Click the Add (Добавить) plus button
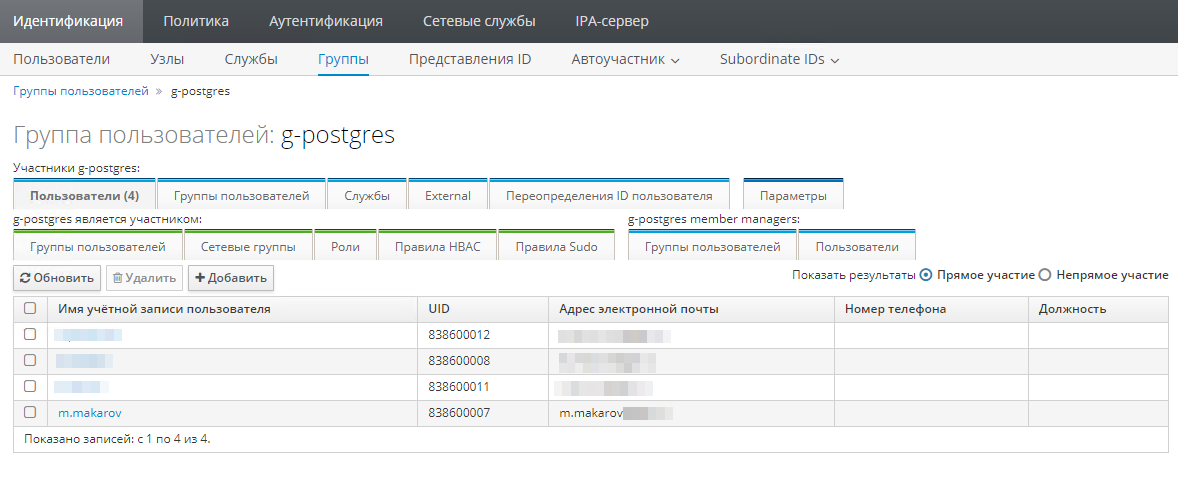Image resolution: width=1178 pixels, height=494 pixels. (x=230, y=278)
